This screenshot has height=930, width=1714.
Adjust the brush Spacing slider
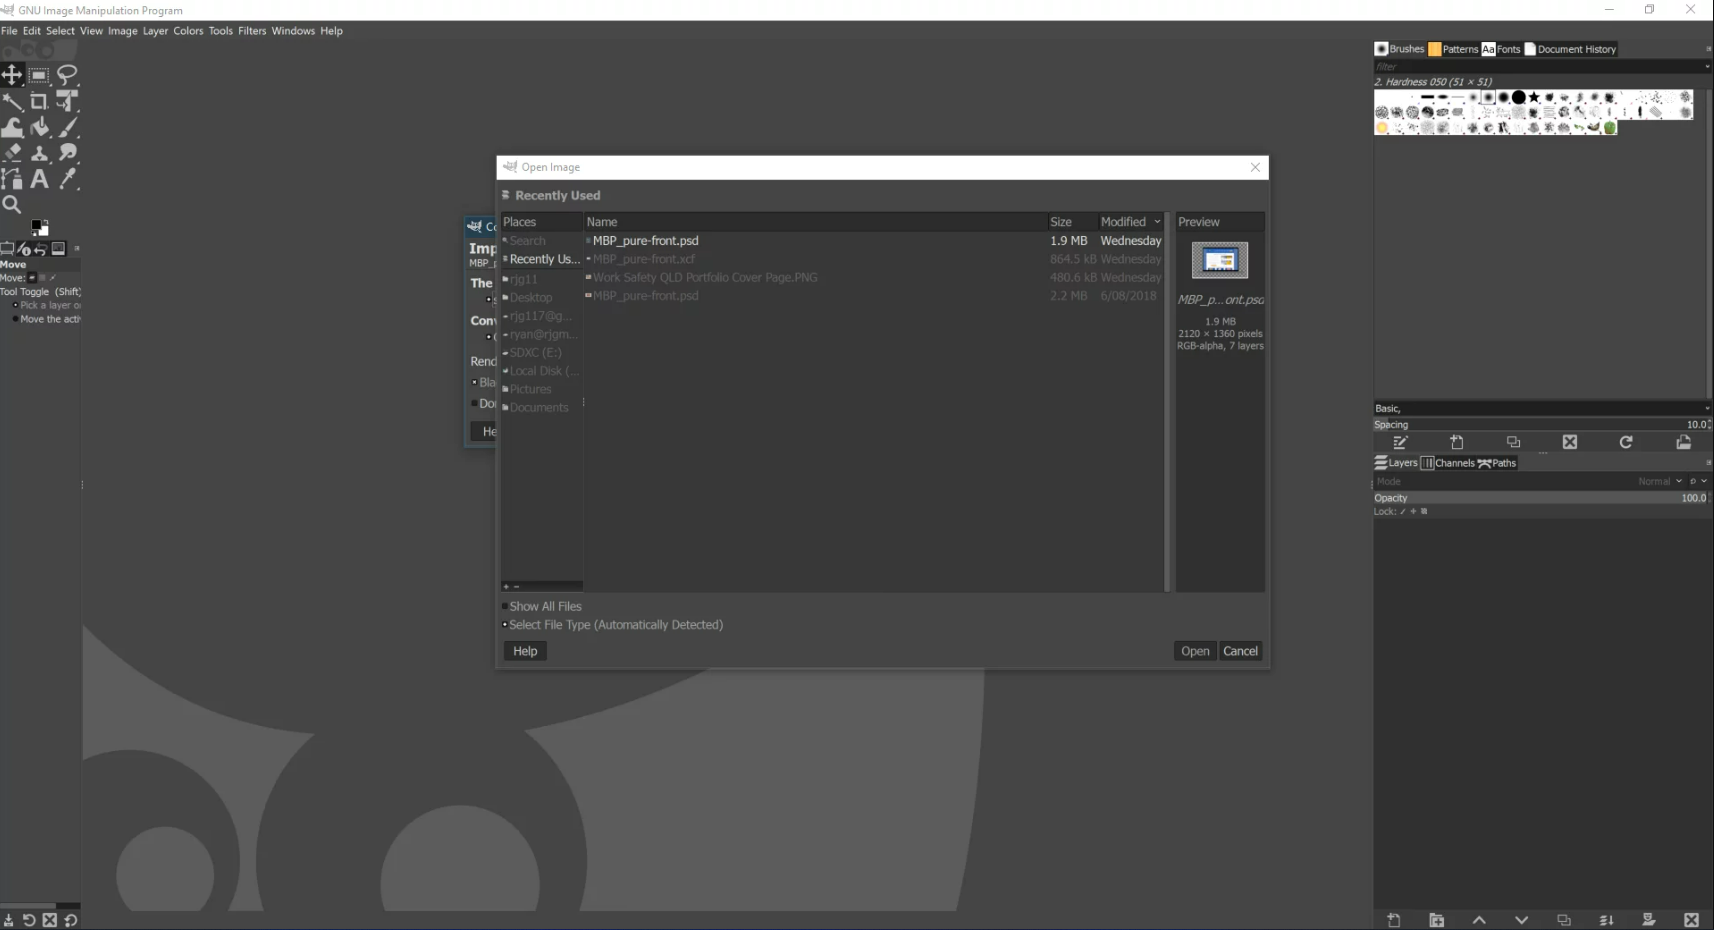coord(1541,424)
